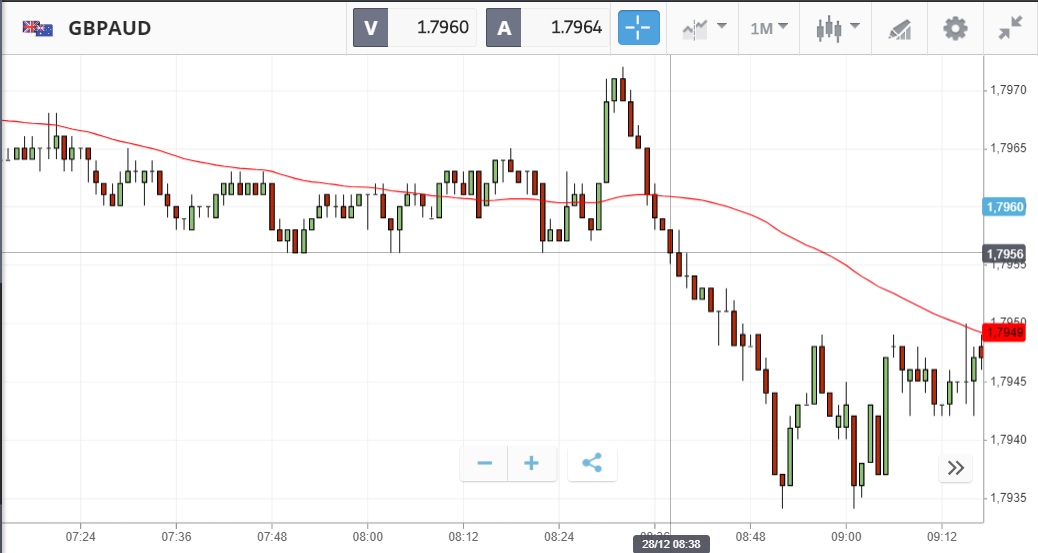This screenshot has width=1038, height=553.
Task: Expand the 1M timeframe dropdown
Action: coord(769,28)
